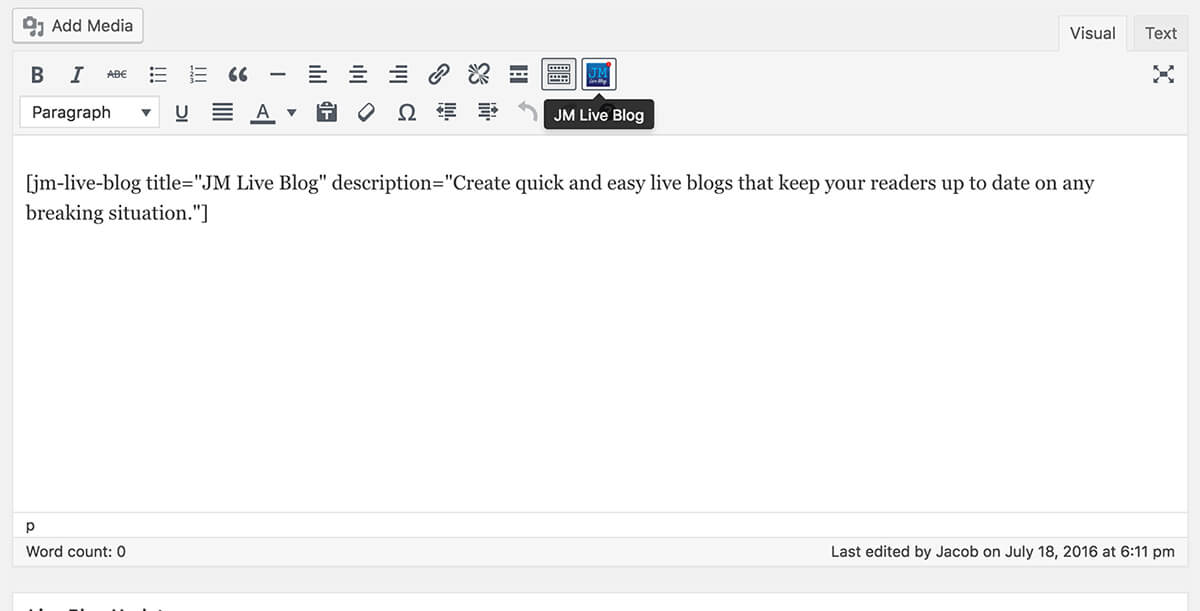Insert a numbered list
1200x611 pixels.
198,75
